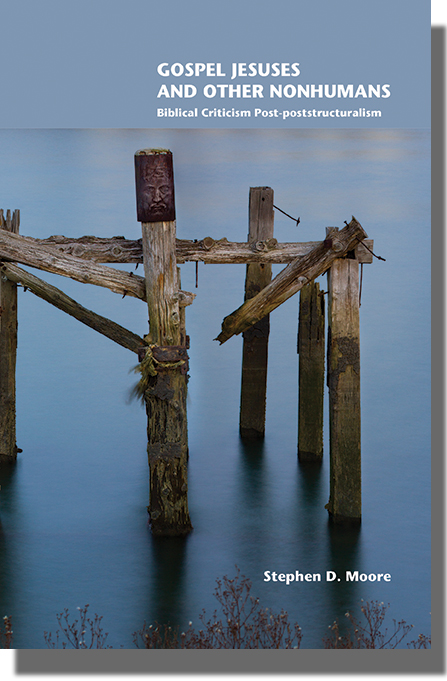Click the partial piling at the left edge
Viewport: 447px width, 681px height.
coord(8,334)
